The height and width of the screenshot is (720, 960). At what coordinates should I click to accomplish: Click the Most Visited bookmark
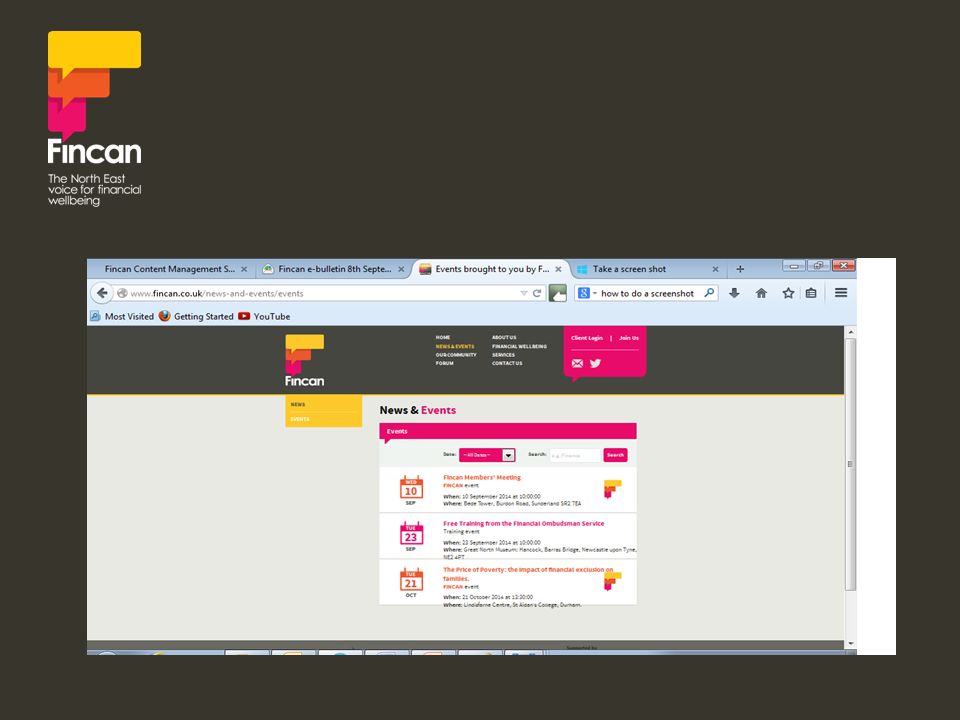122,317
